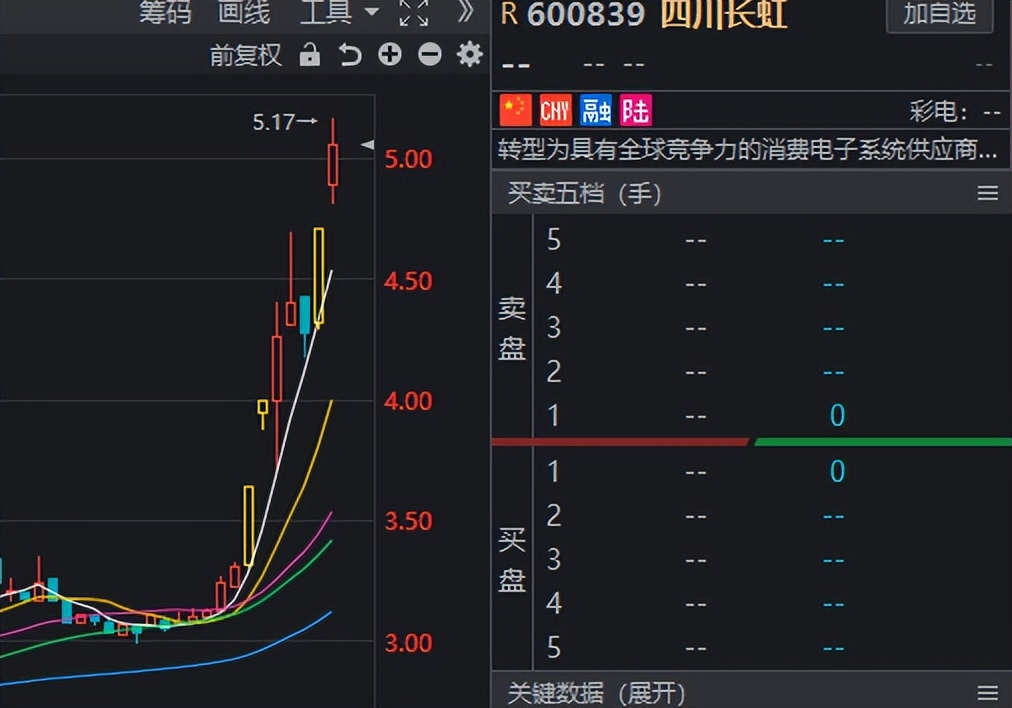Click the 加自选 button to add watchlist

coord(938,16)
